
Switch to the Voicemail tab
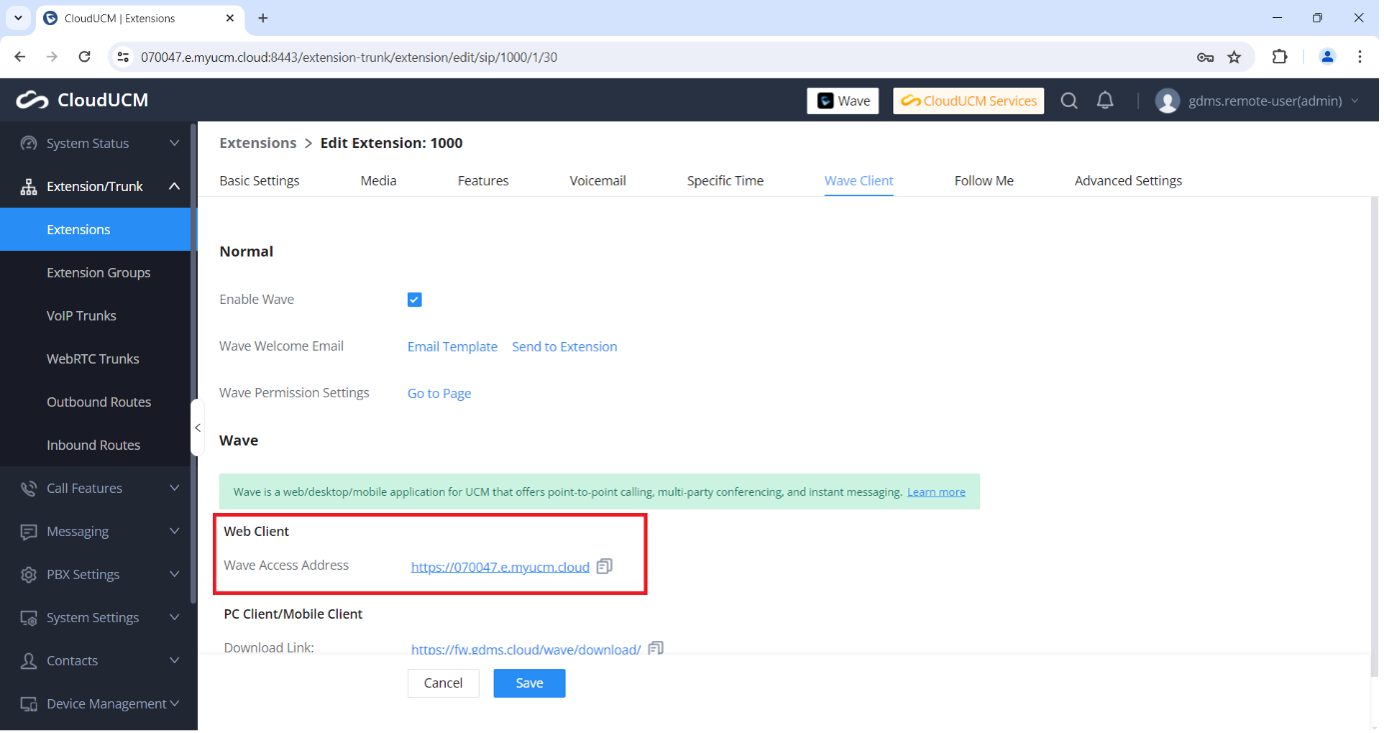tap(597, 181)
